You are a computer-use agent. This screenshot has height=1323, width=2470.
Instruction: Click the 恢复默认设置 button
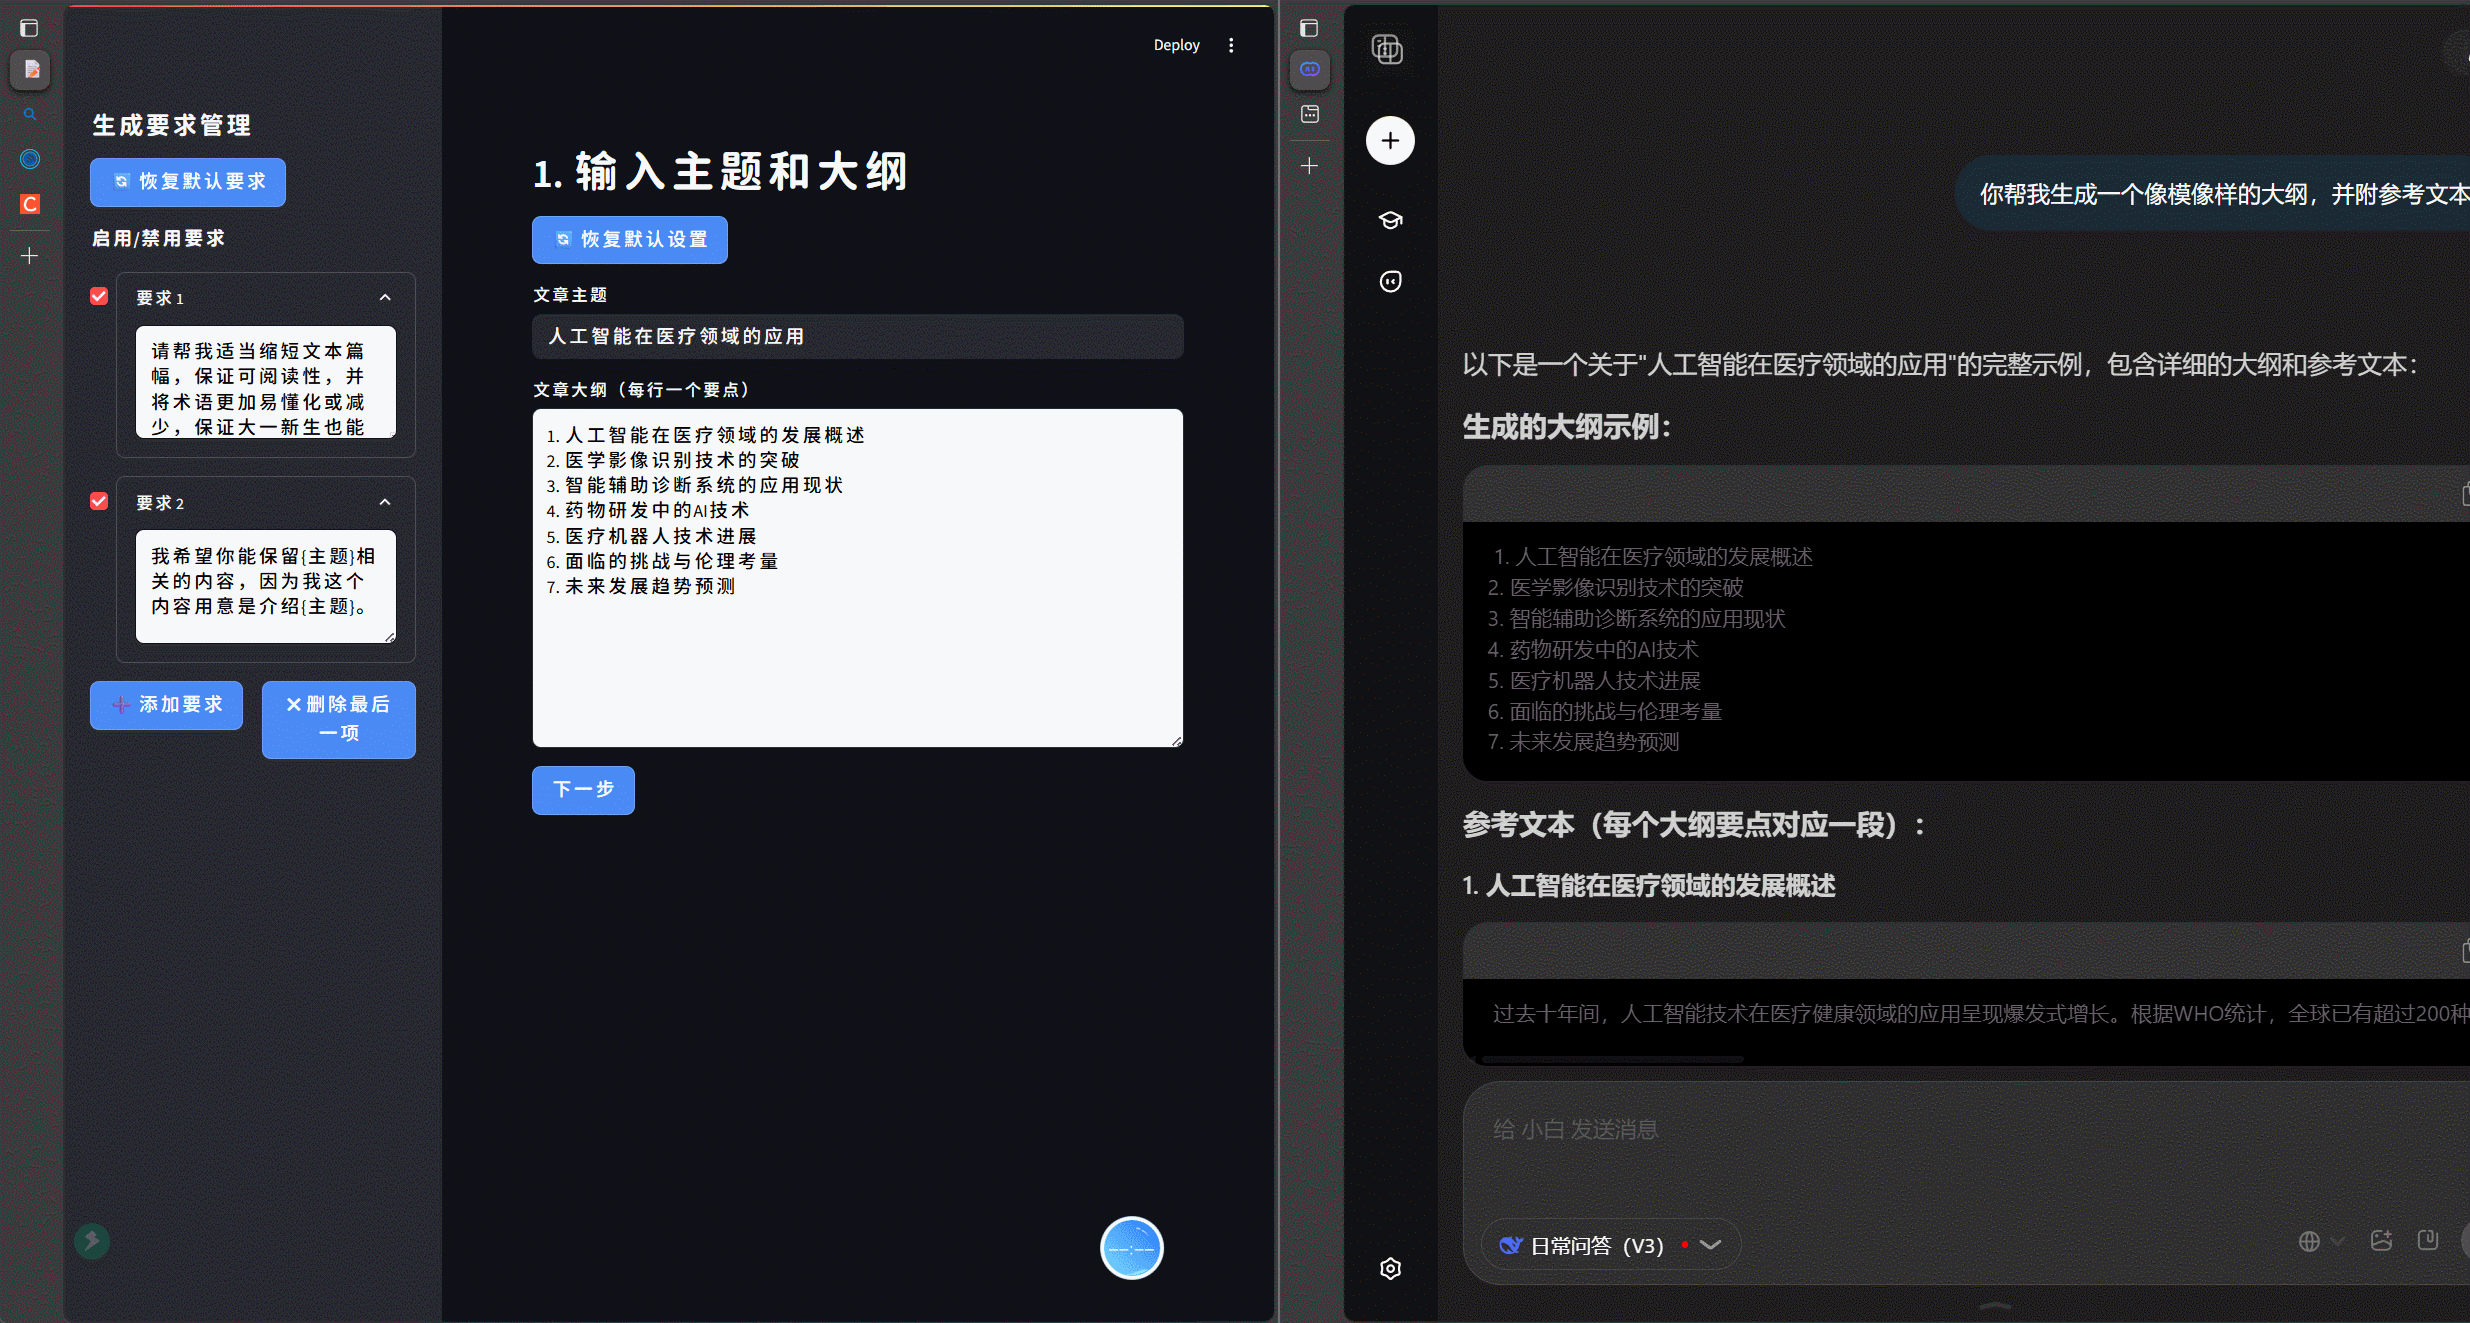coord(629,239)
